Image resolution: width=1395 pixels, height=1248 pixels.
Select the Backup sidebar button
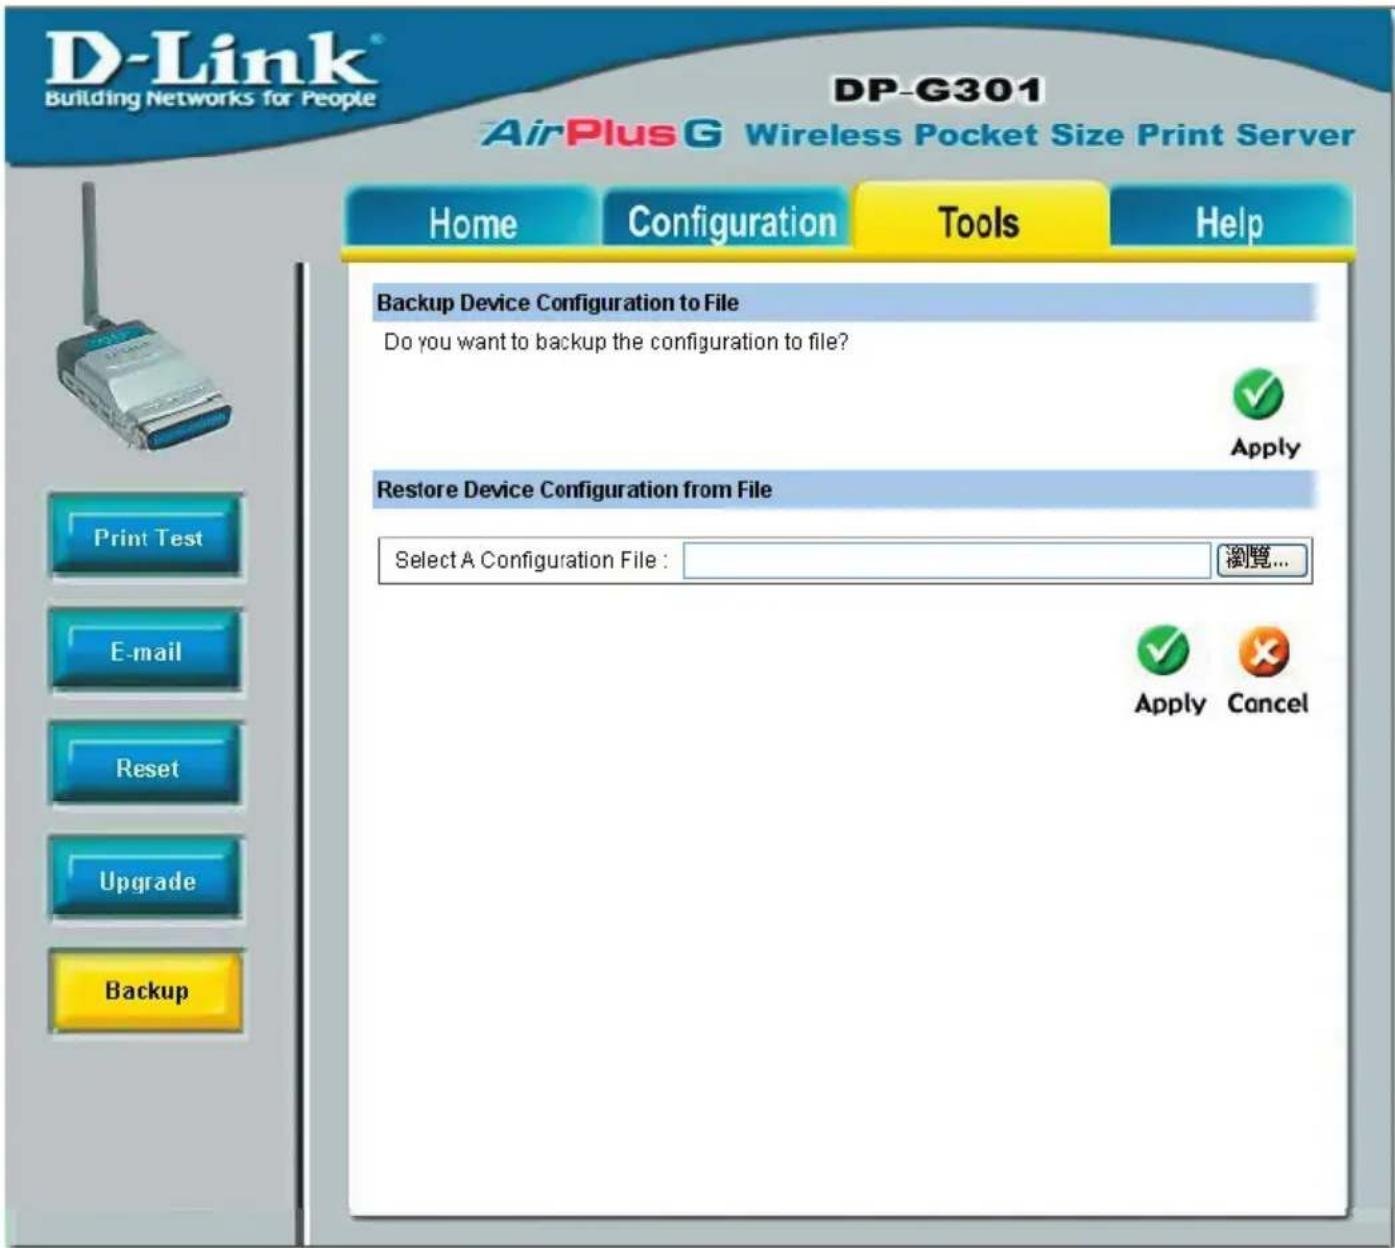(147, 991)
